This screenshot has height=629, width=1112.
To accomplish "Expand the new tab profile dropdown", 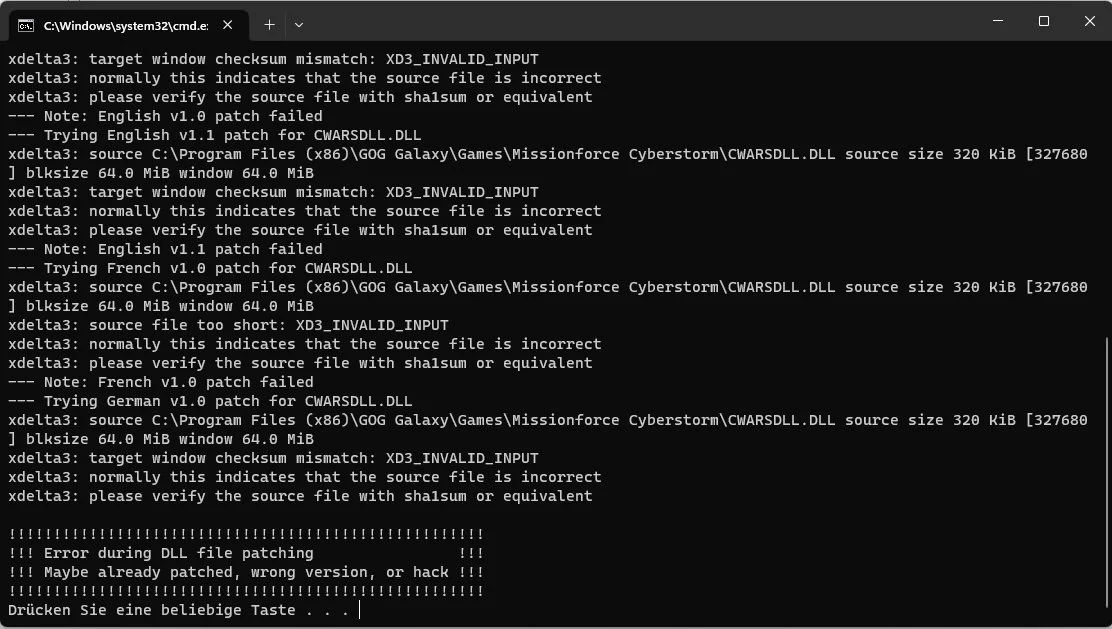I will point(299,25).
